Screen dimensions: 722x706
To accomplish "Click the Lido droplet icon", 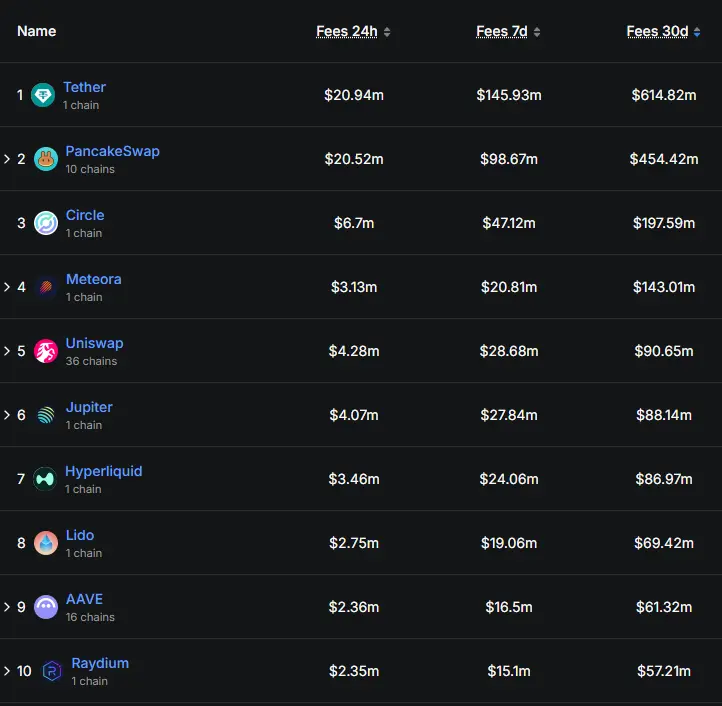I will (x=46, y=543).
